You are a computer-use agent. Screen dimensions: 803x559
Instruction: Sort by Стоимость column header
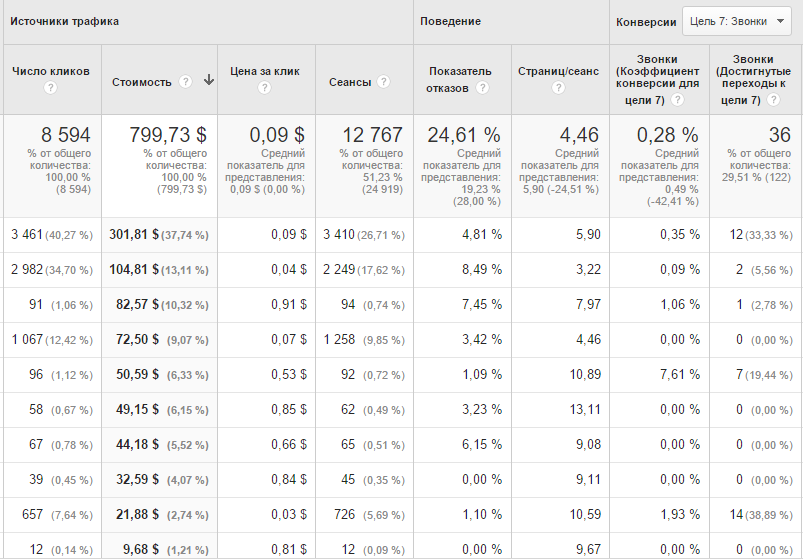tap(141, 82)
